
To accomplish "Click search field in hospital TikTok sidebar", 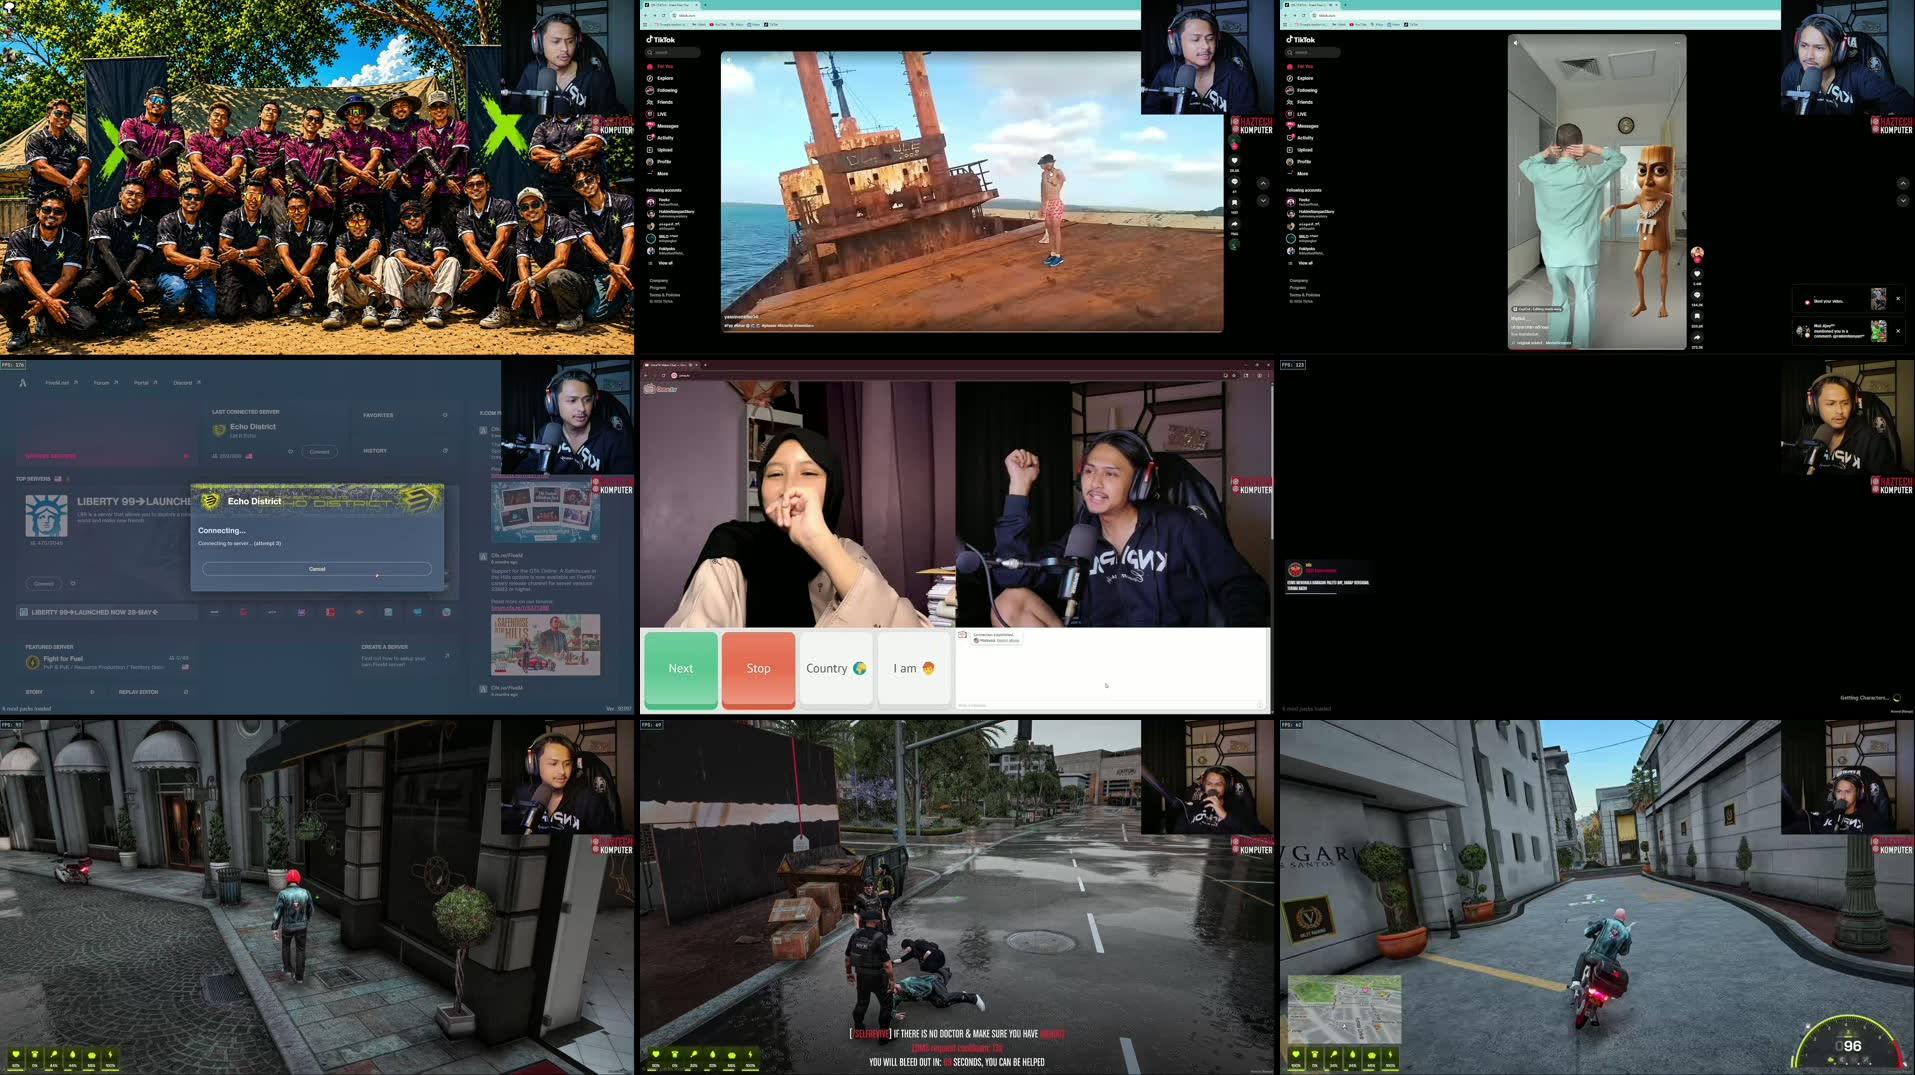I will point(1312,53).
